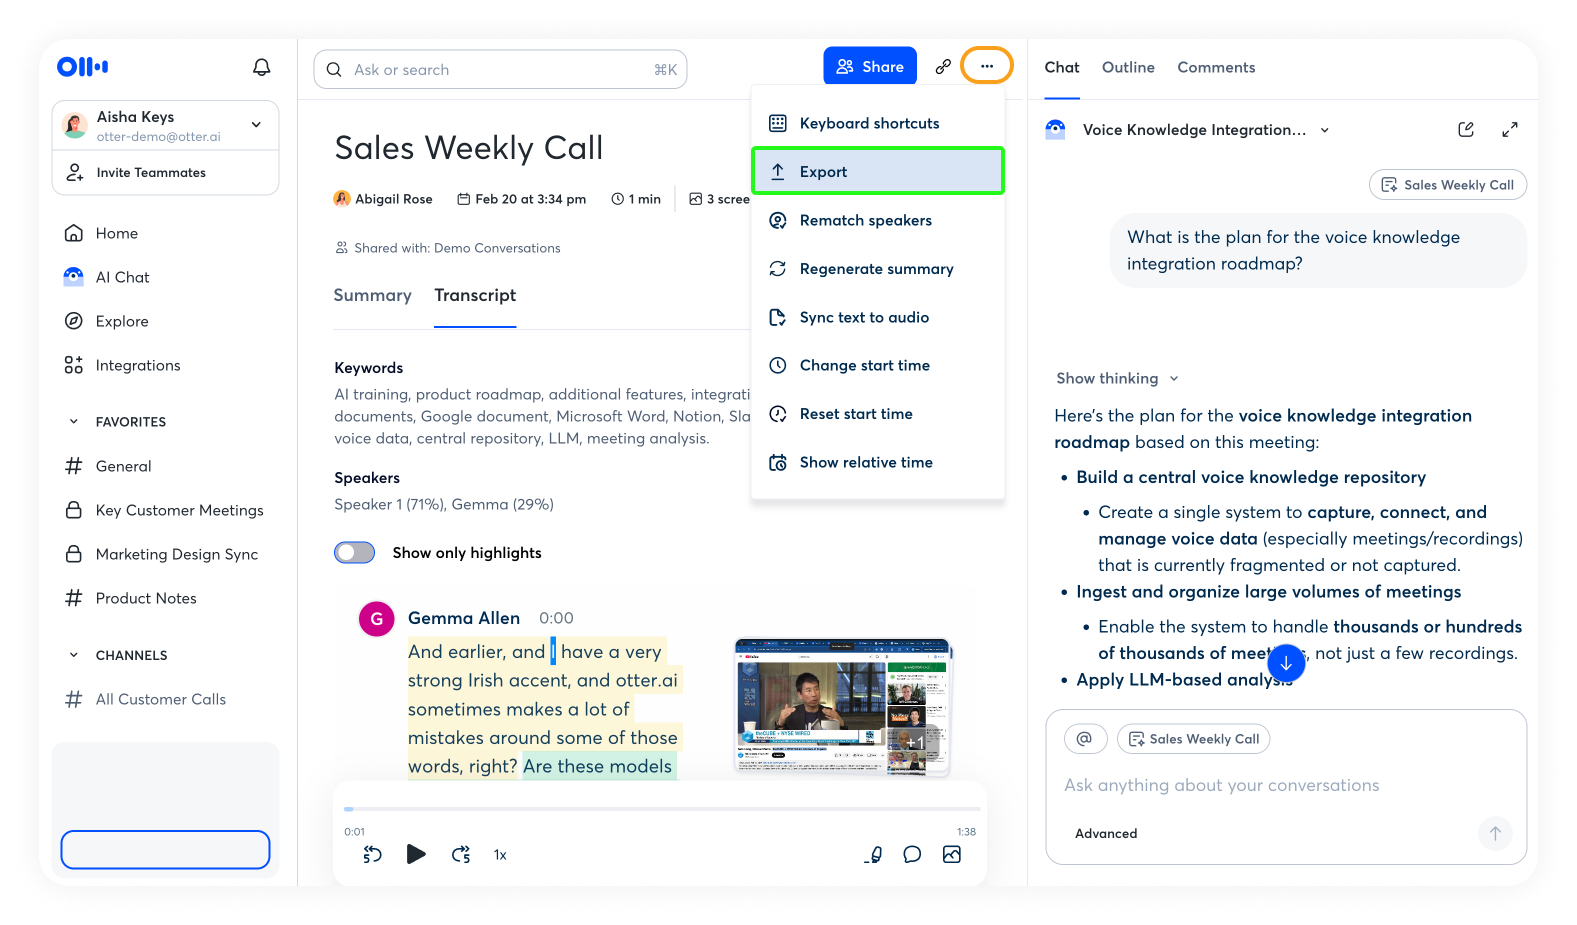
Task: Click the rewind playback icon
Action: click(372, 854)
